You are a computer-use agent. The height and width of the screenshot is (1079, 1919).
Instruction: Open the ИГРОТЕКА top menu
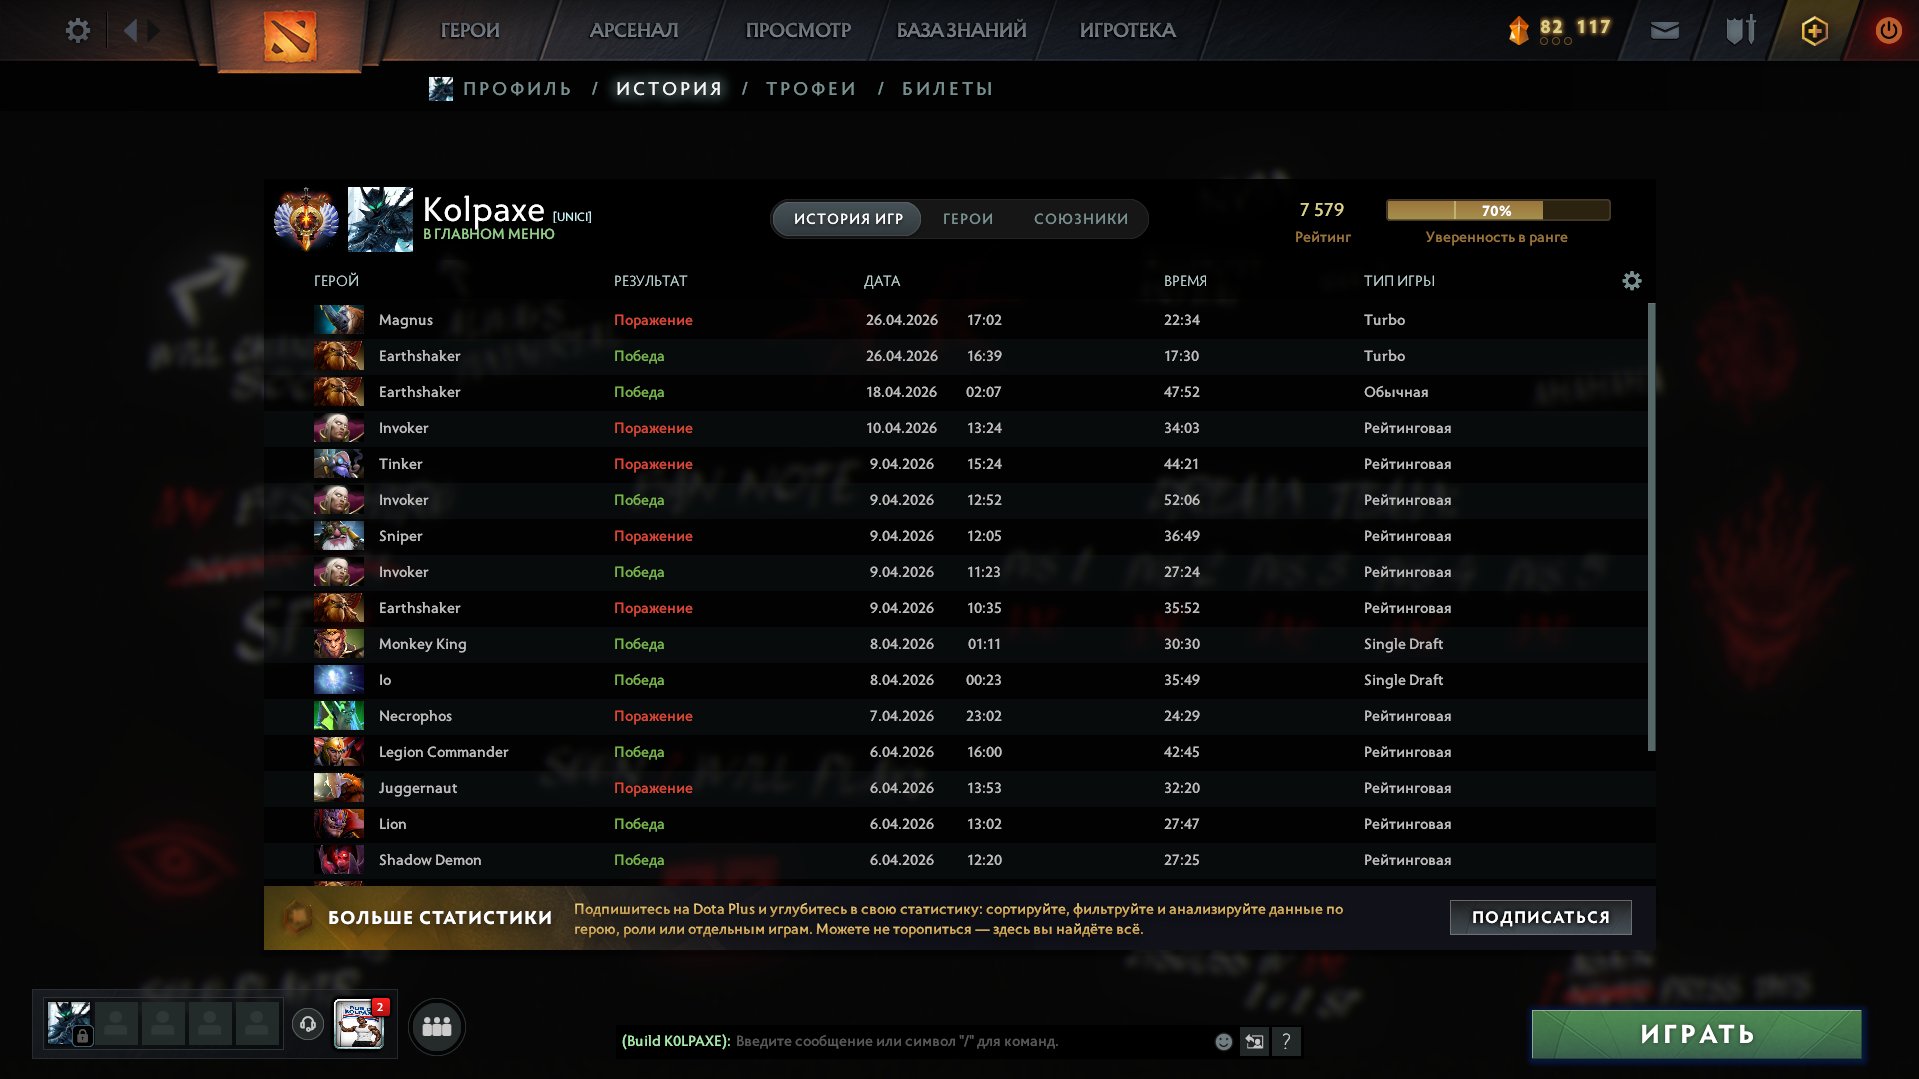1127,30
